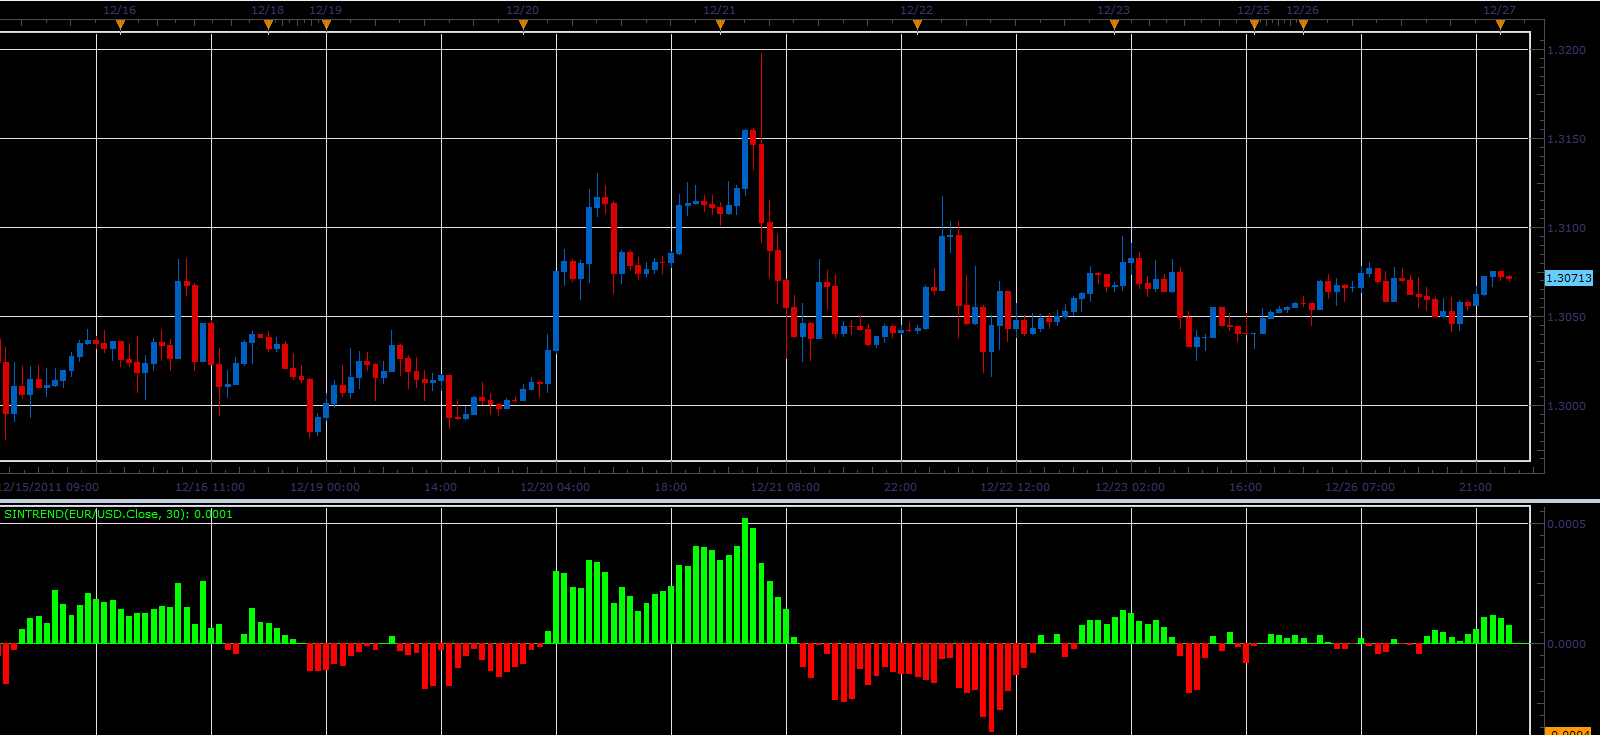Click the 22:00 time axis label
The width and height of the screenshot is (1600, 735).
coord(900,488)
